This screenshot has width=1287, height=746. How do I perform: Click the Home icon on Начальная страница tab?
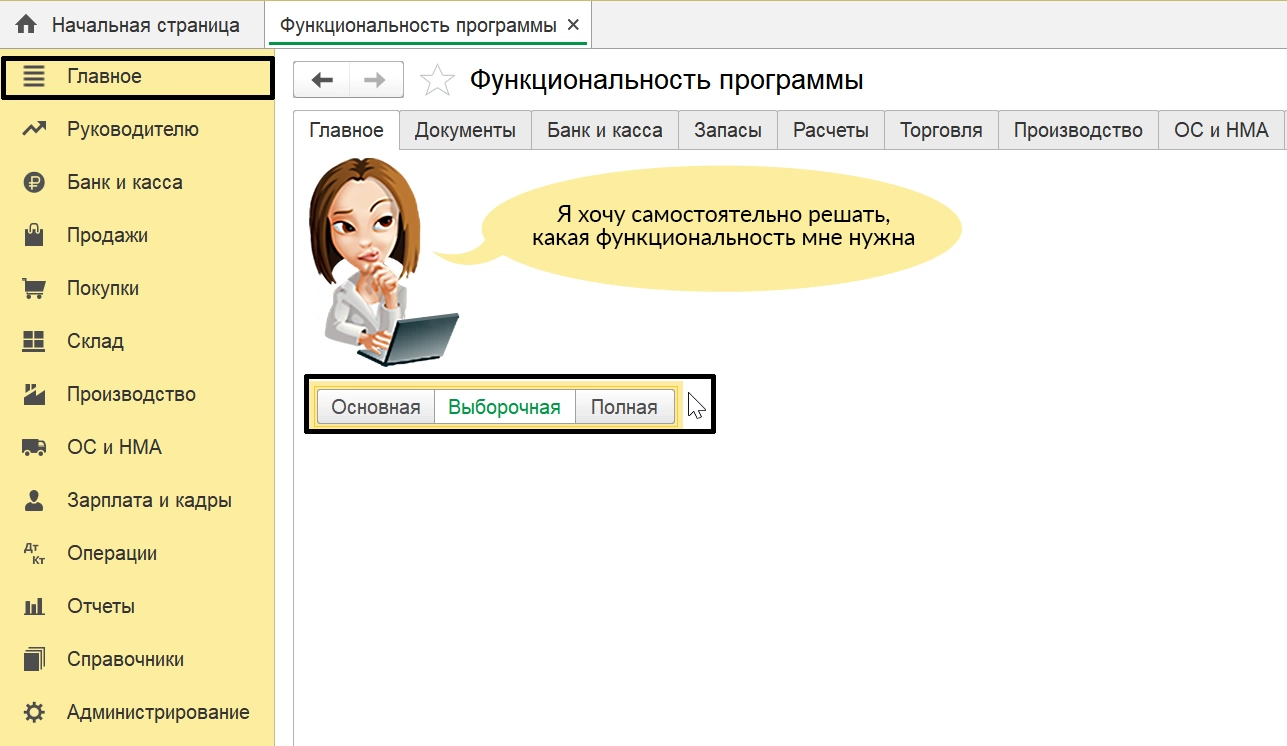(26, 25)
